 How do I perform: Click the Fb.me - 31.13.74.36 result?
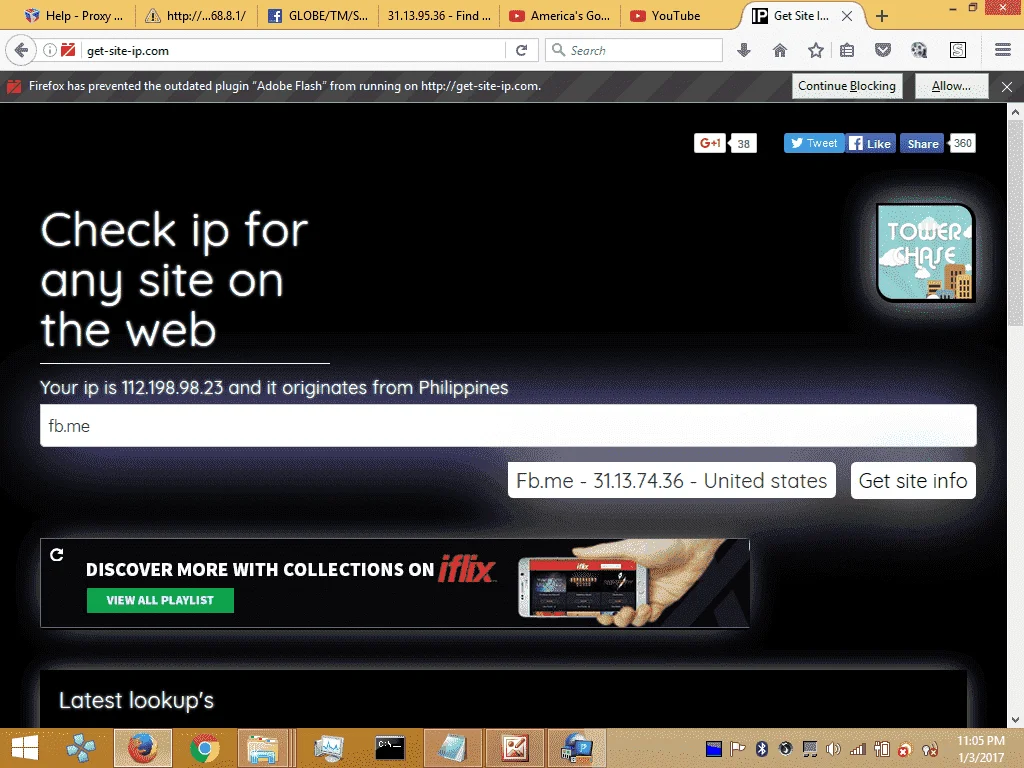tap(671, 481)
